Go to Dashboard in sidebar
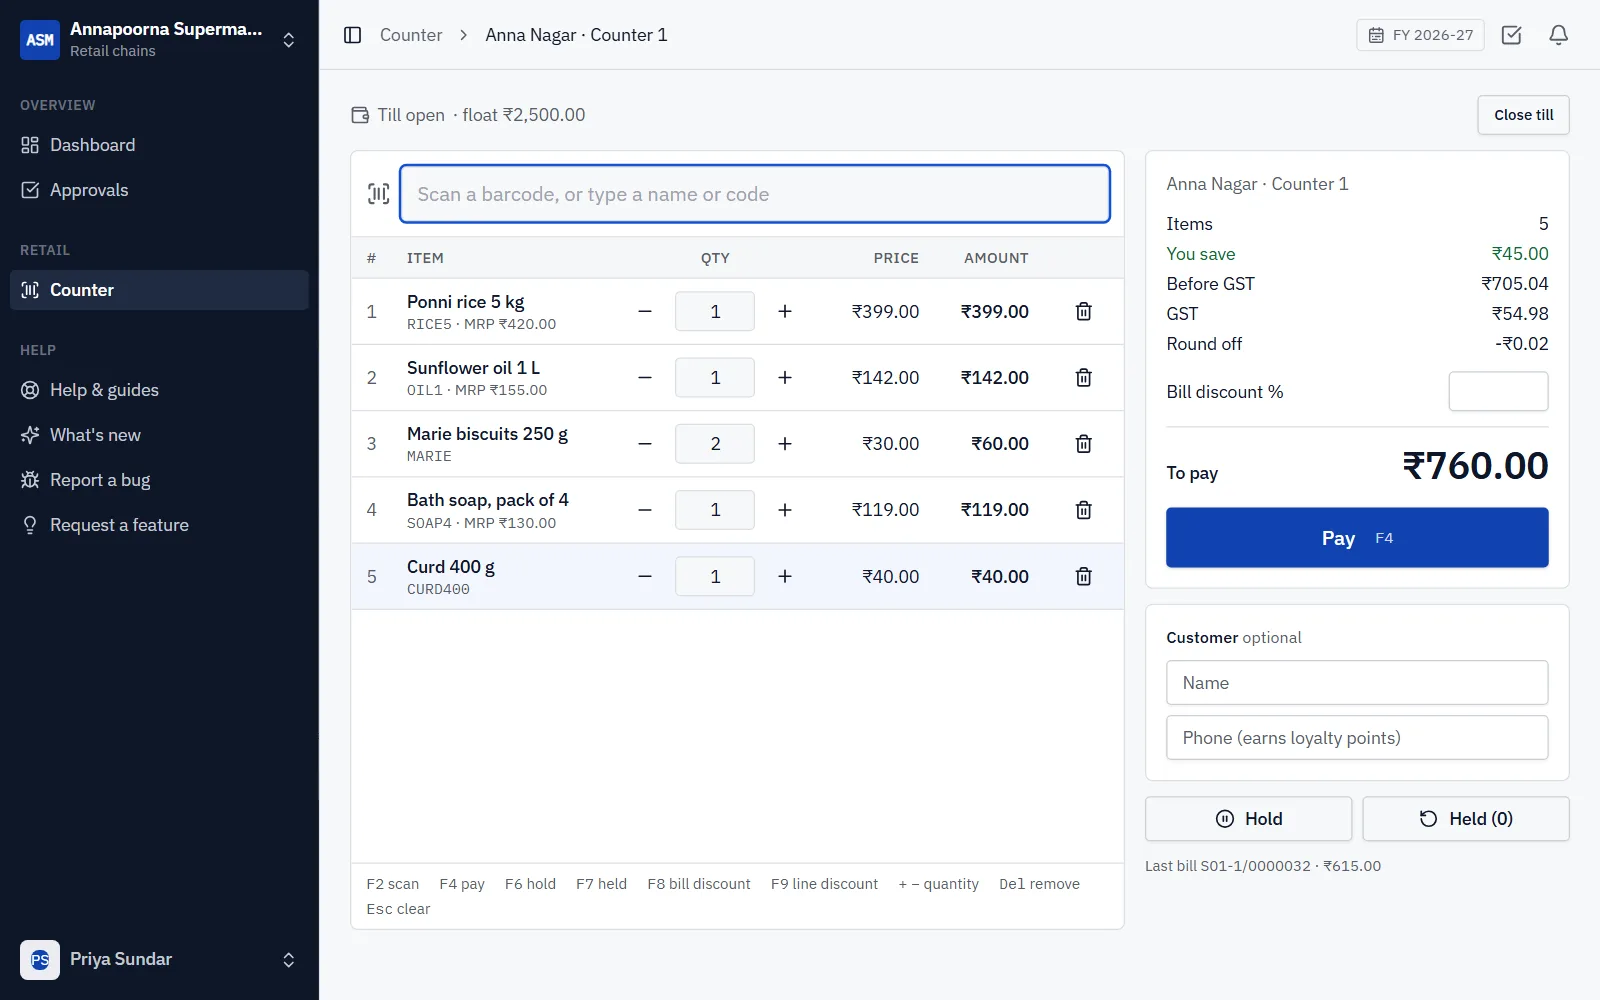This screenshot has height=1000, width=1600. (x=159, y=145)
